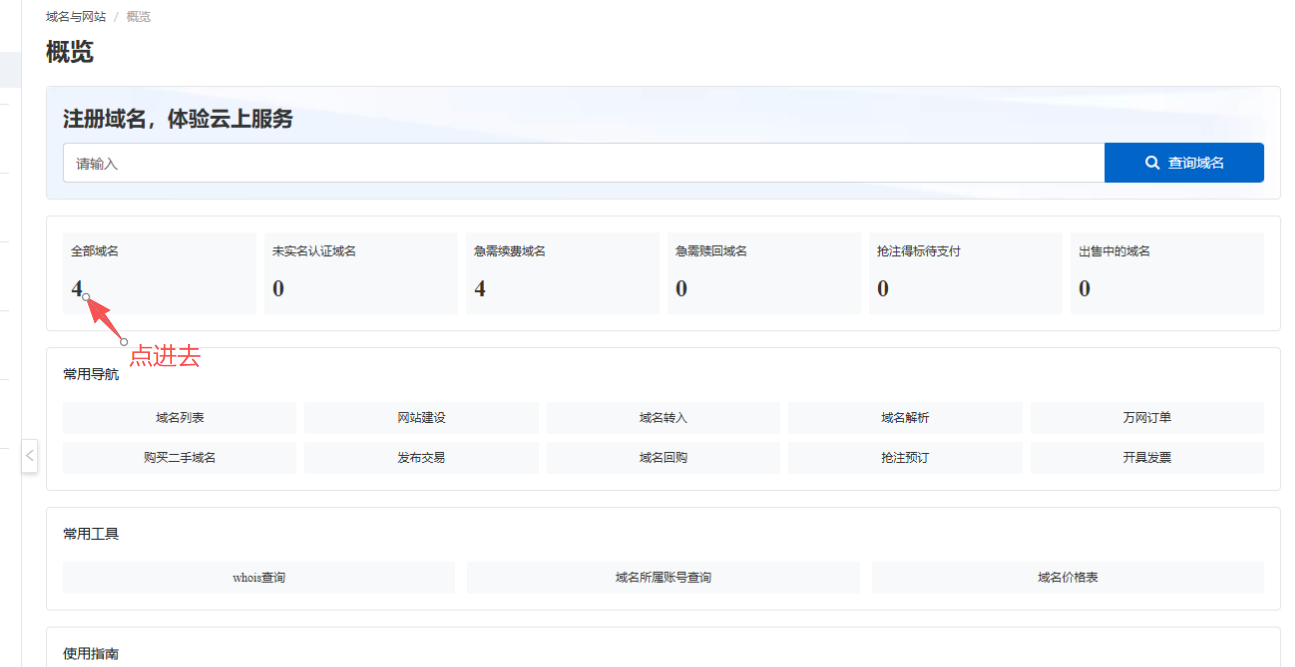Go to 购买二手域名
This screenshot has height=667, width=1295.
(179, 458)
